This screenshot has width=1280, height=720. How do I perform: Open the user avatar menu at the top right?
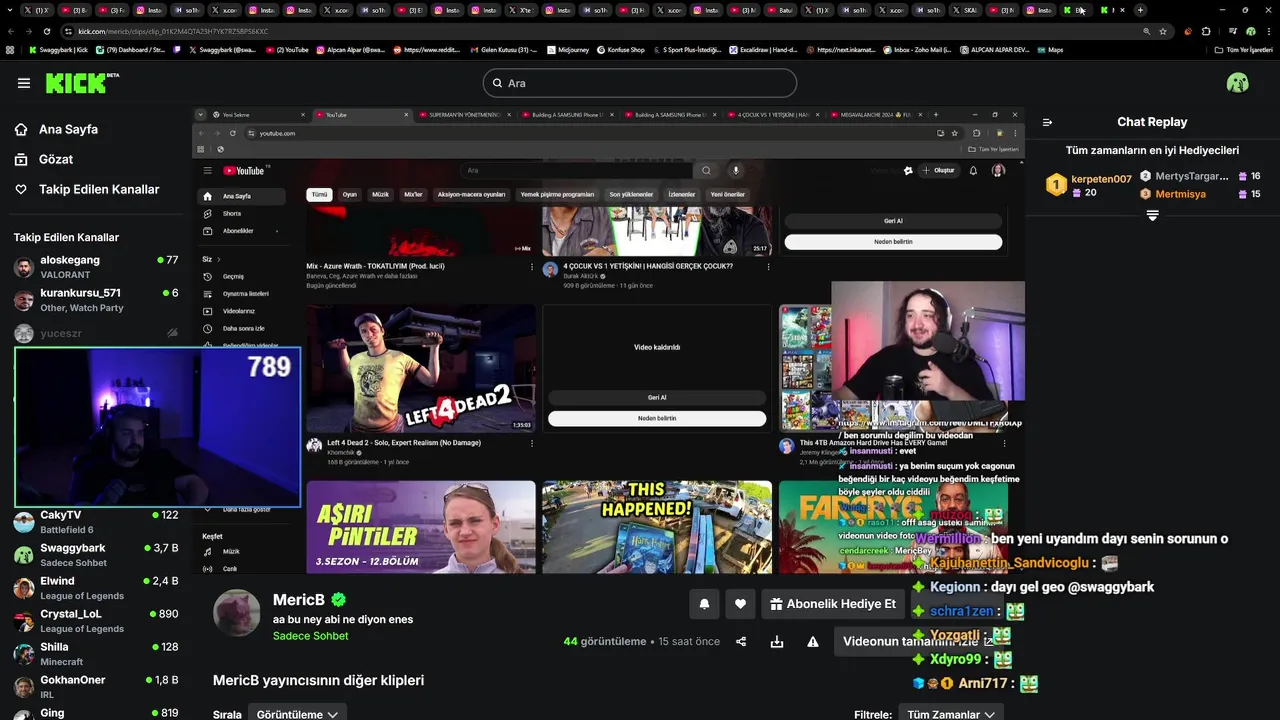[x=1238, y=83]
